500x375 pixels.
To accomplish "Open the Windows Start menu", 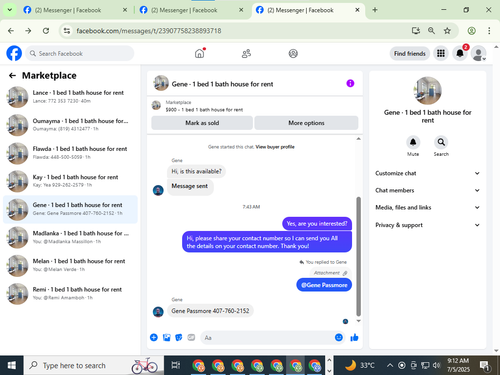I will point(12,366).
